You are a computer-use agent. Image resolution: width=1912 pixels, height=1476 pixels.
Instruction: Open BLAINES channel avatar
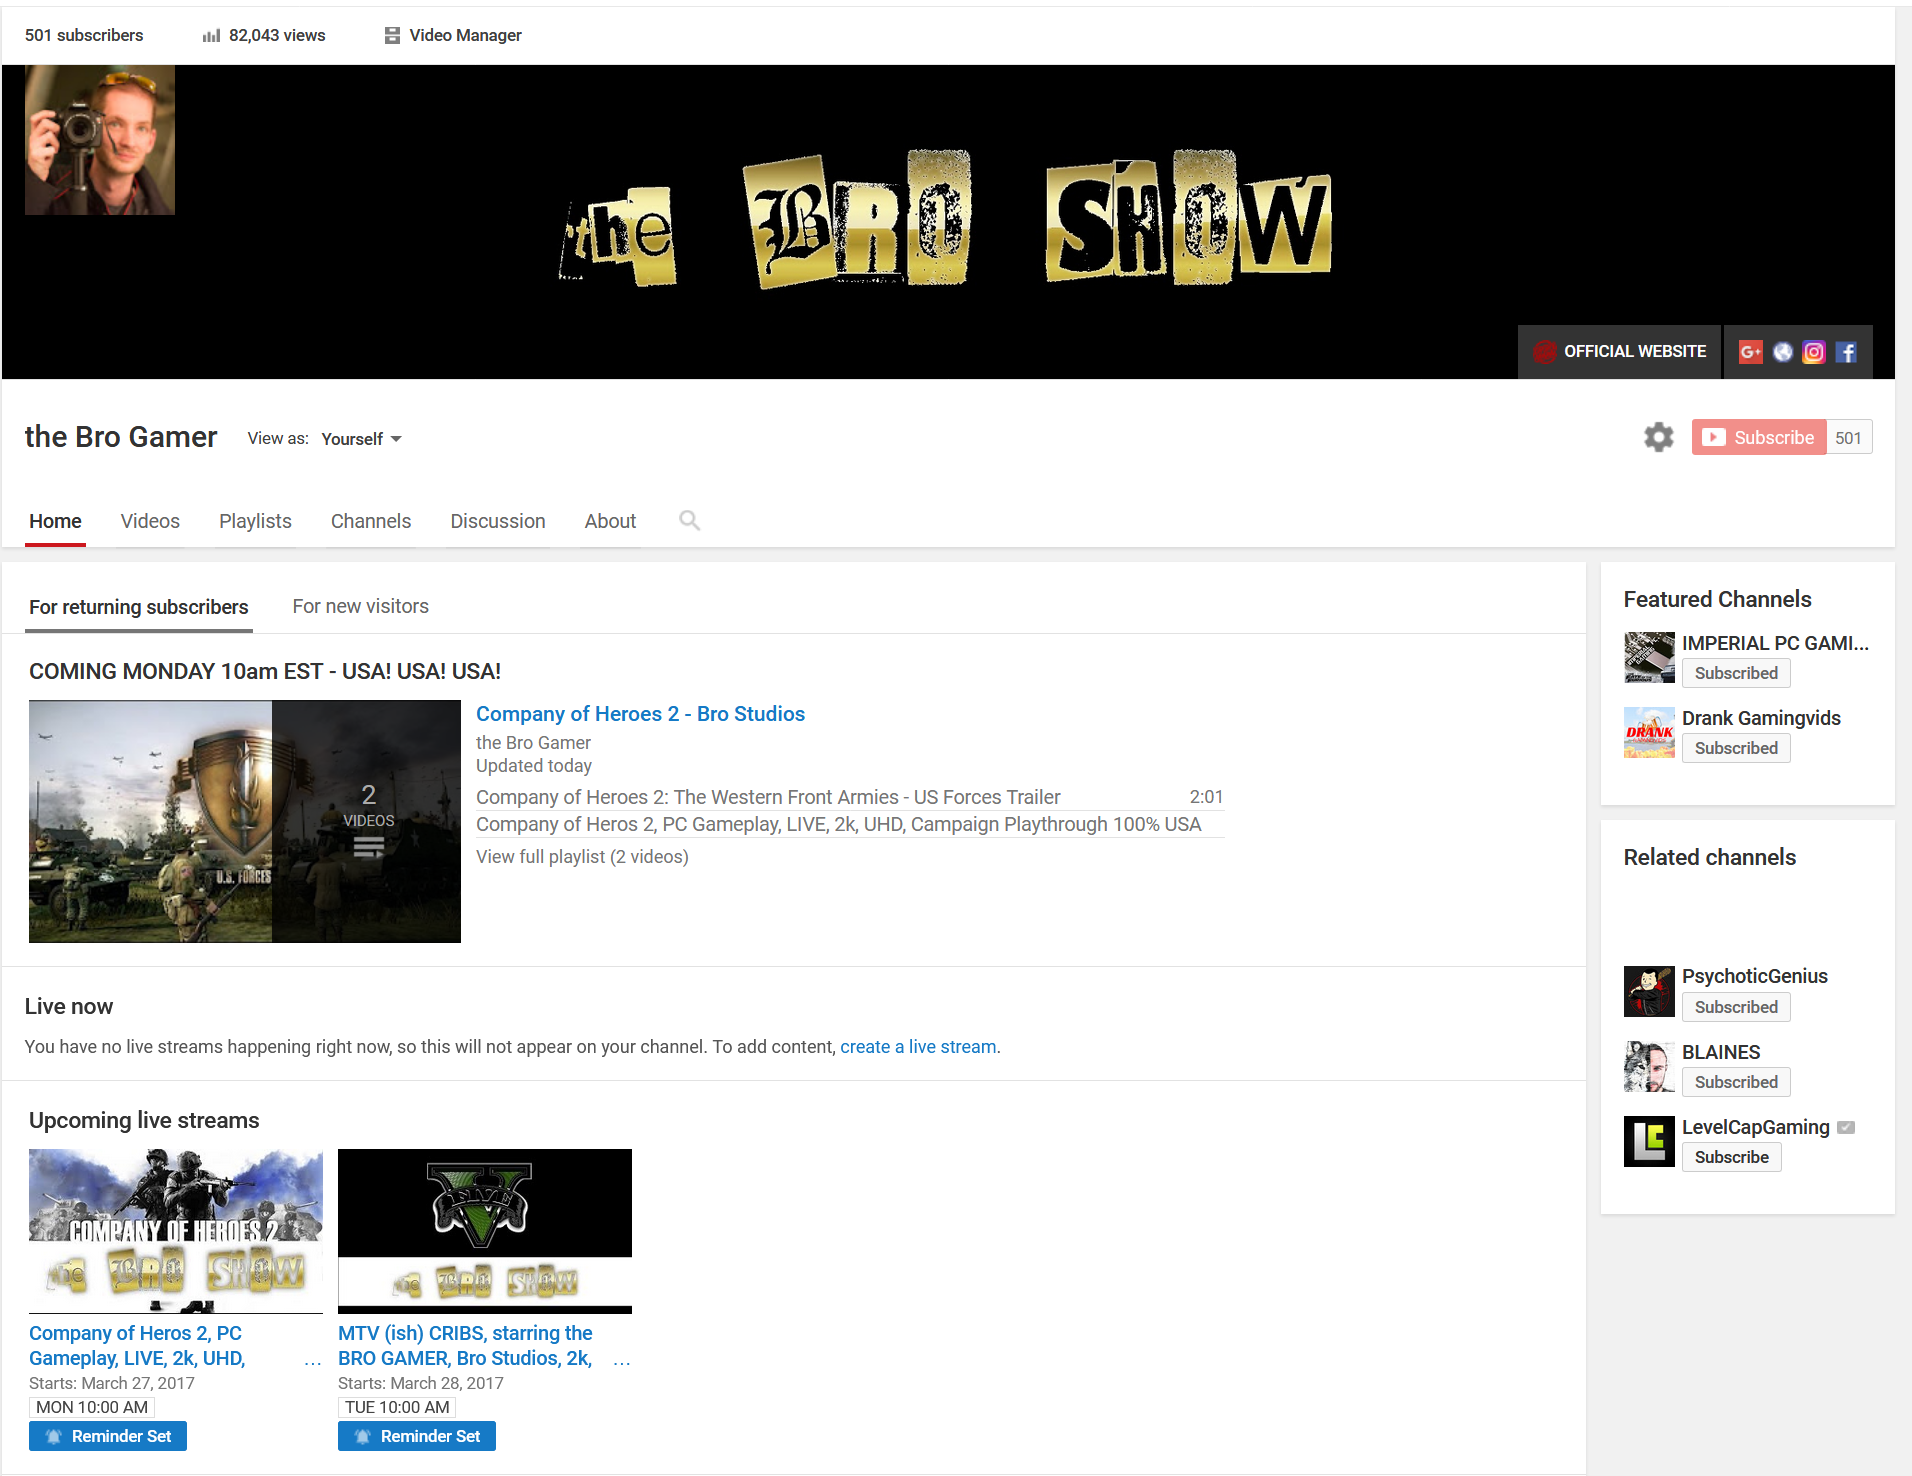point(1649,1066)
